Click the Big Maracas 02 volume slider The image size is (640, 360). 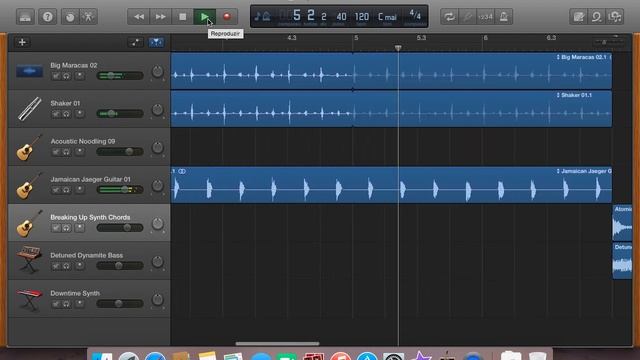click(x=120, y=76)
